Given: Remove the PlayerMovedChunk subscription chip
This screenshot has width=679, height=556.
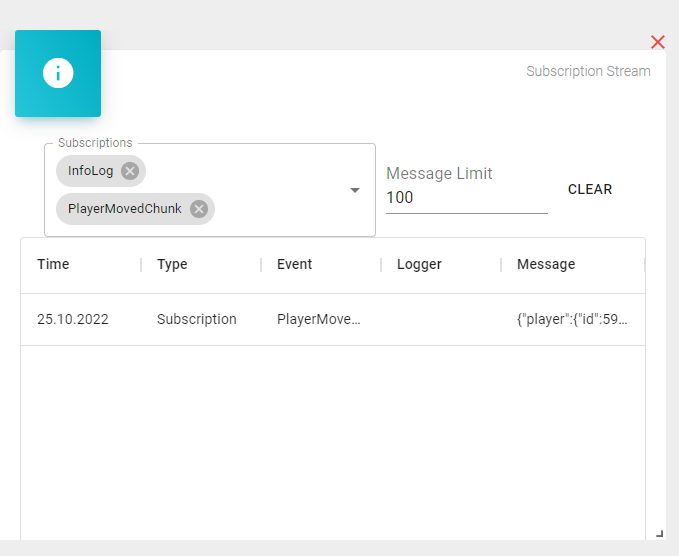Looking at the screenshot, I should (x=199, y=209).
